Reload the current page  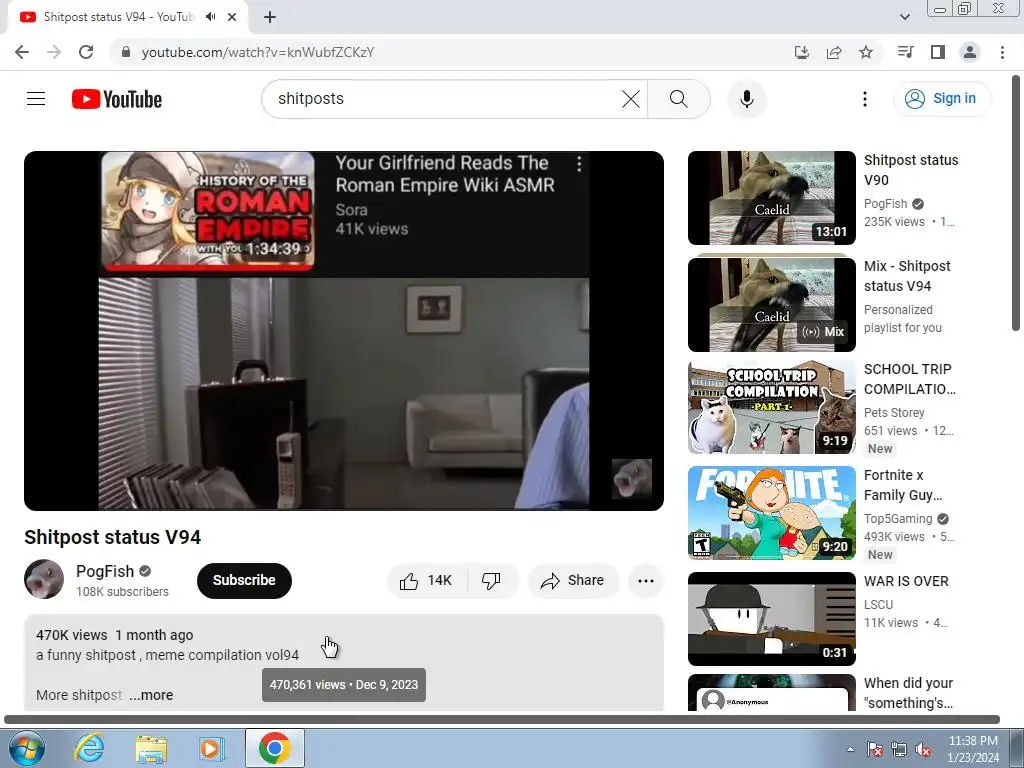pyautogui.click(x=86, y=52)
